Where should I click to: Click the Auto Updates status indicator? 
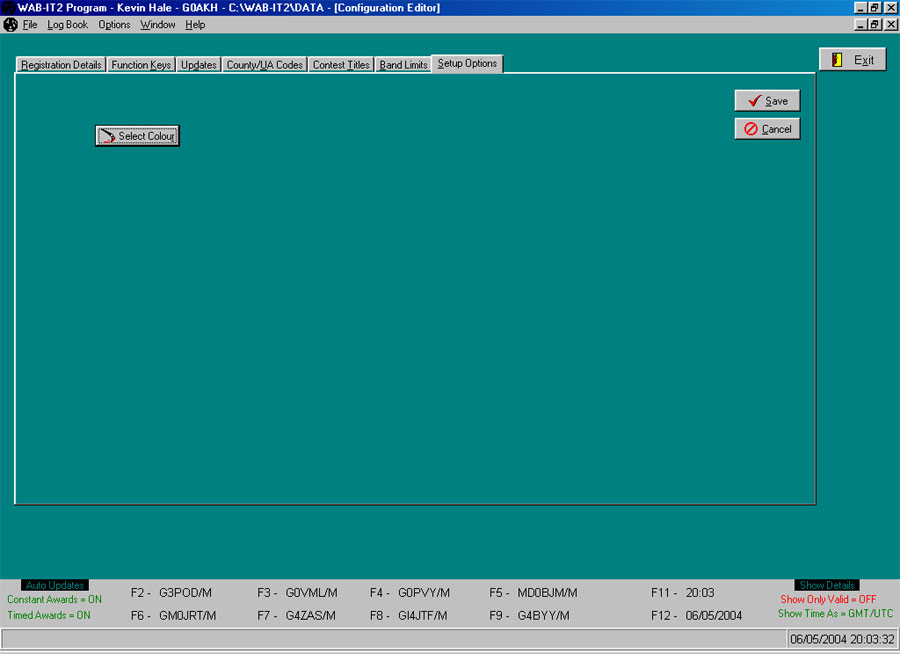(54, 584)
